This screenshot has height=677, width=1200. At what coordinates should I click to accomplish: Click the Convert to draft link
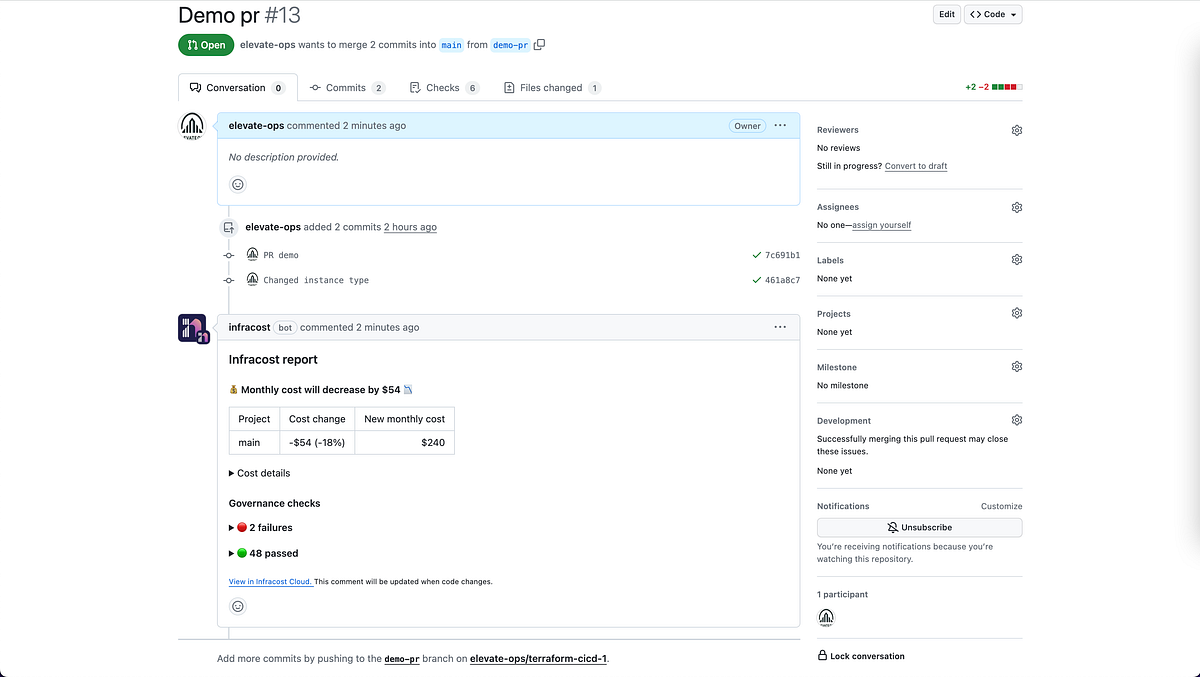click(x=916, y=166)
